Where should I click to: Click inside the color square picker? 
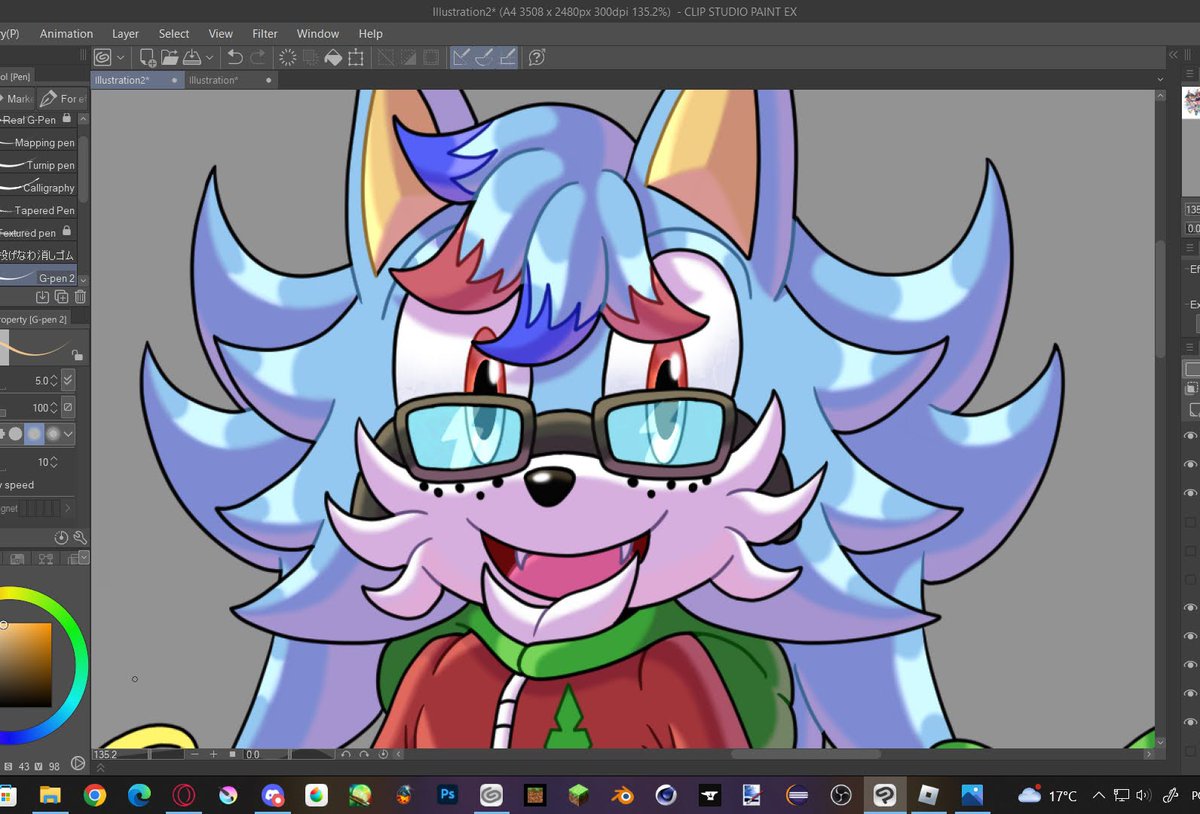(x=25, y=665)
